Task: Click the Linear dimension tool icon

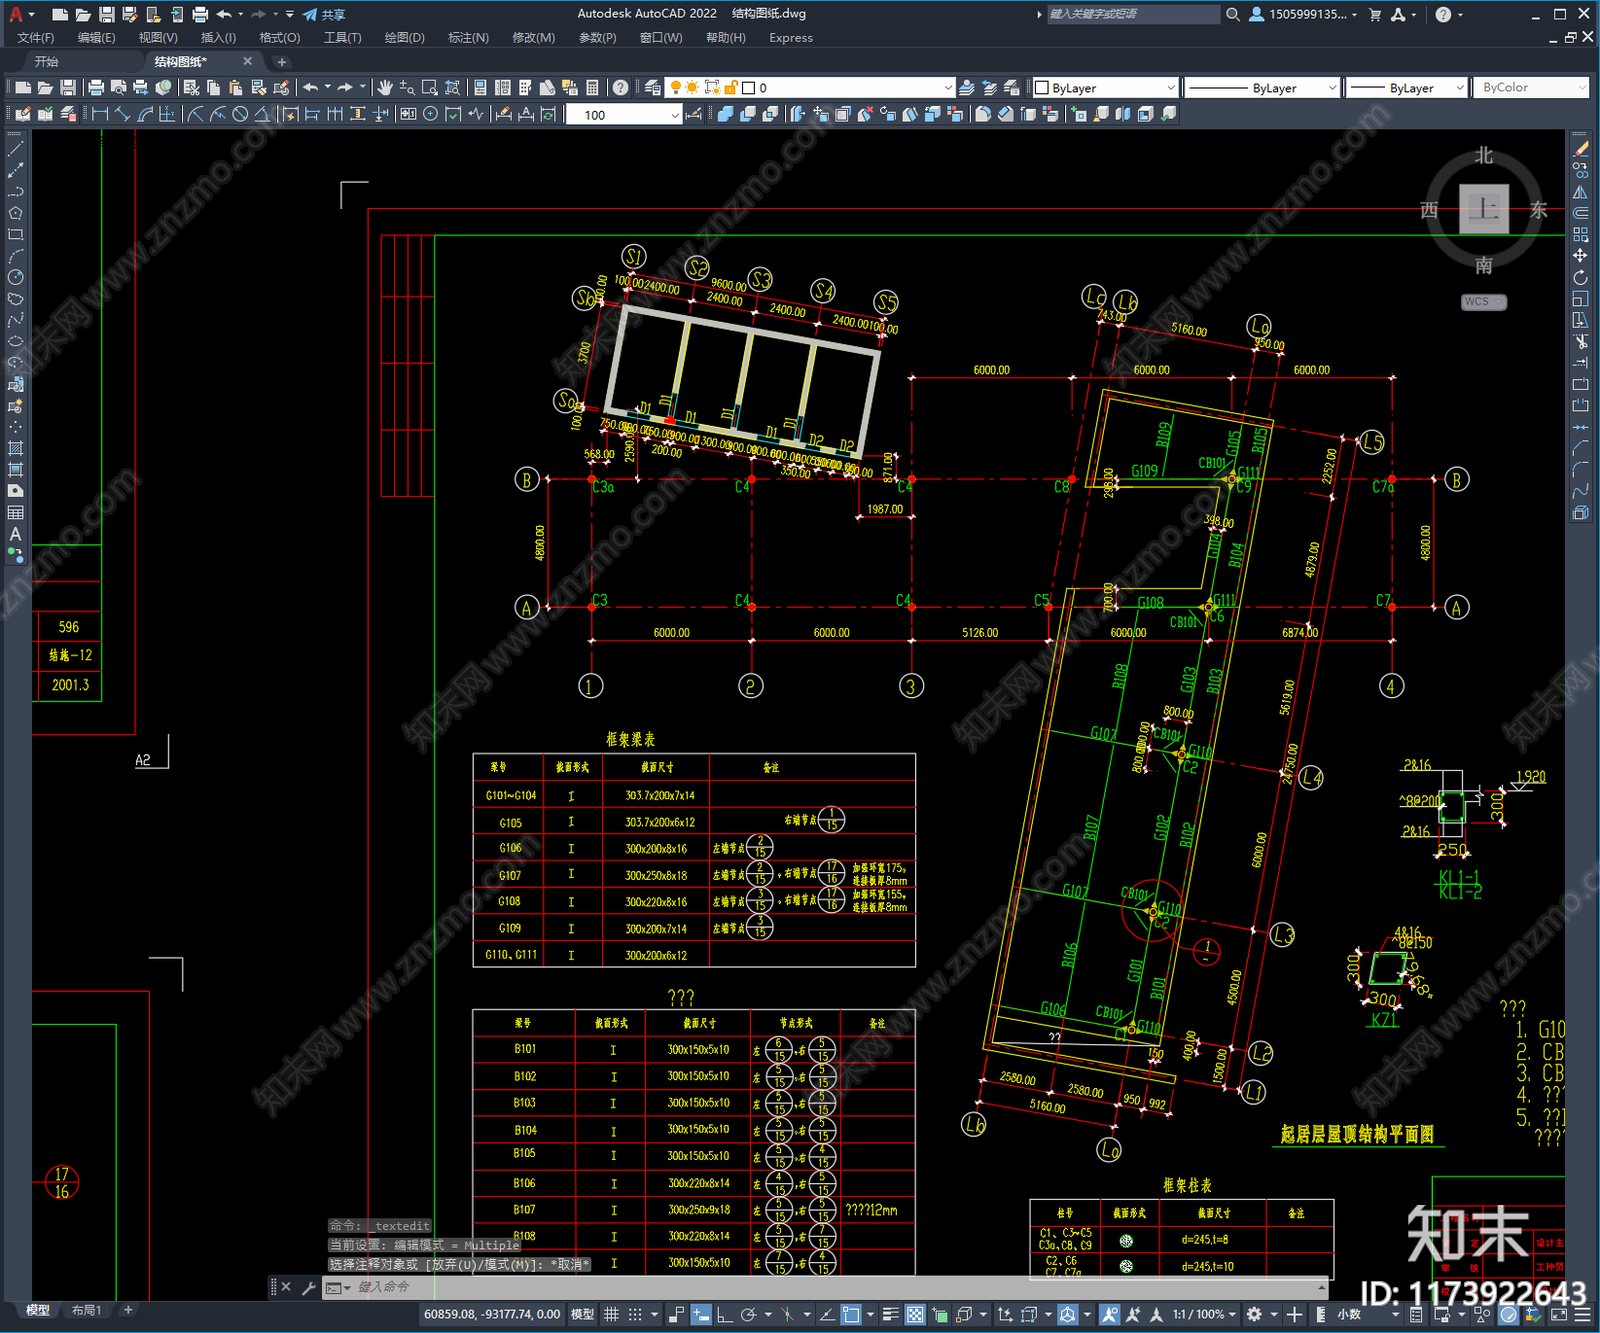Action: point(100,114)
